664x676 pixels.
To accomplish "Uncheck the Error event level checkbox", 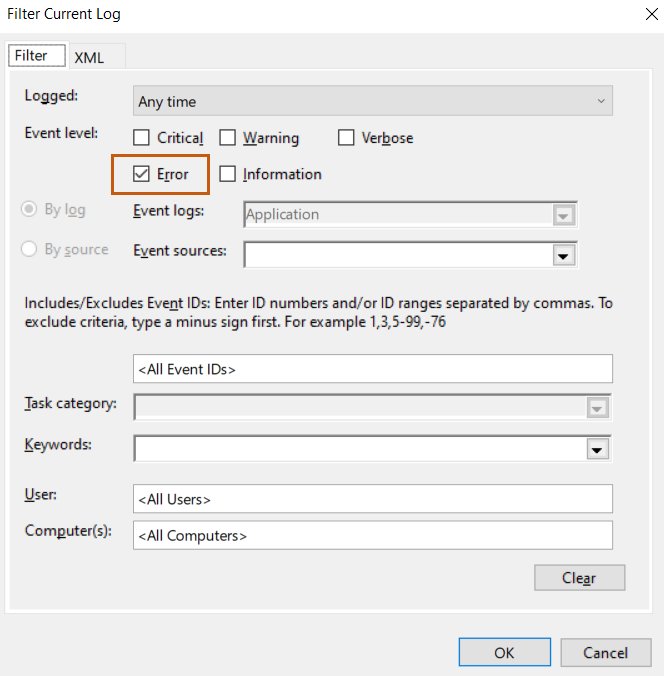I will click(142, 174).
